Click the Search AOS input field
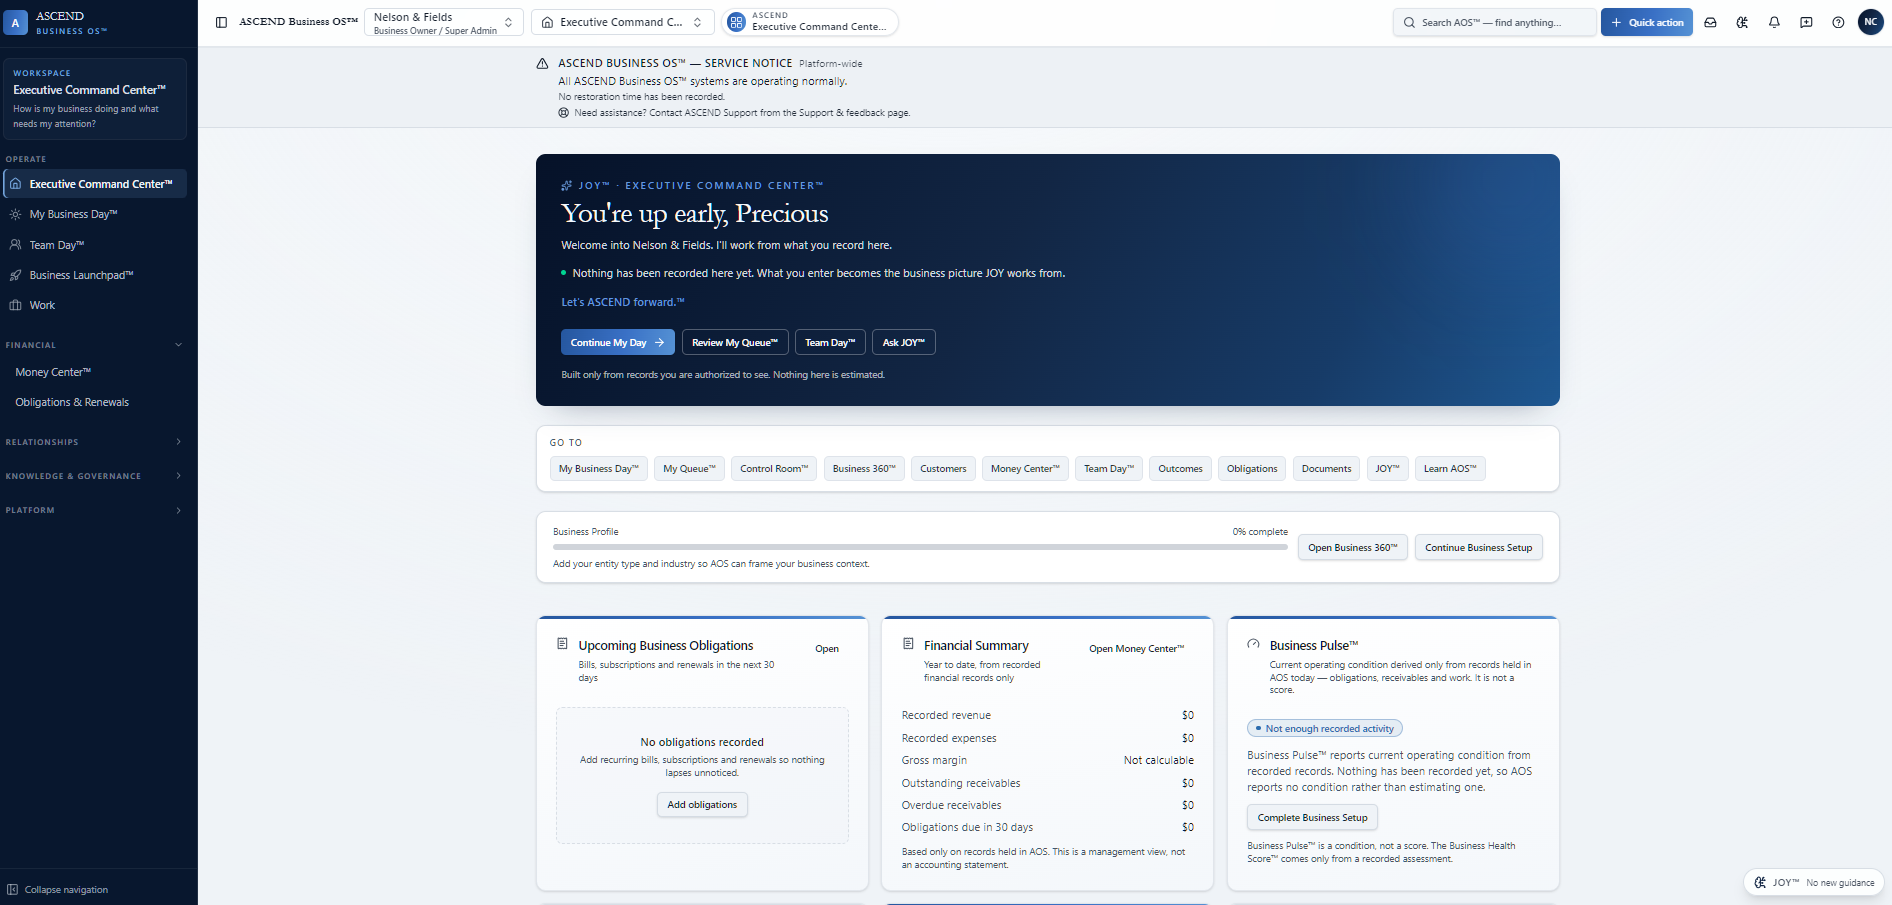 [1494, 22]
